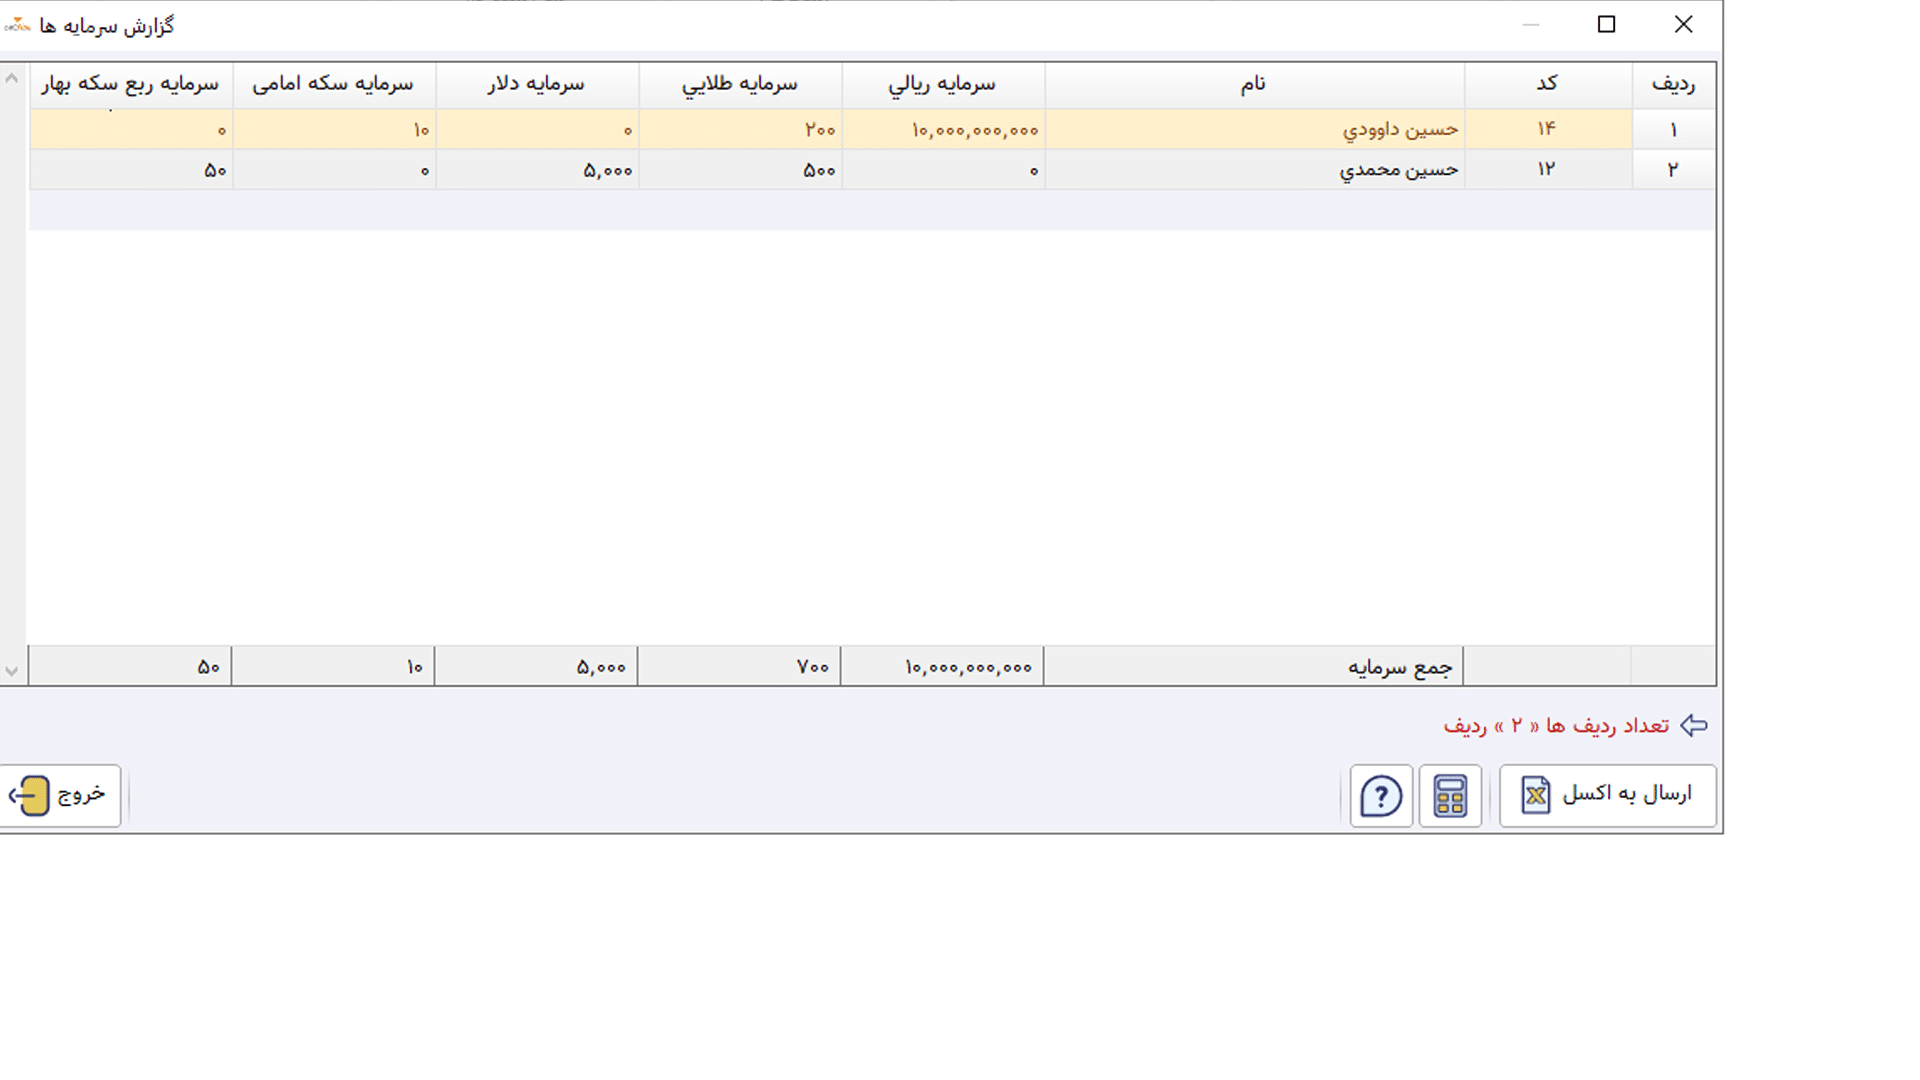Open help with the question mark icon
1920x1080 pixels.
1381,796
